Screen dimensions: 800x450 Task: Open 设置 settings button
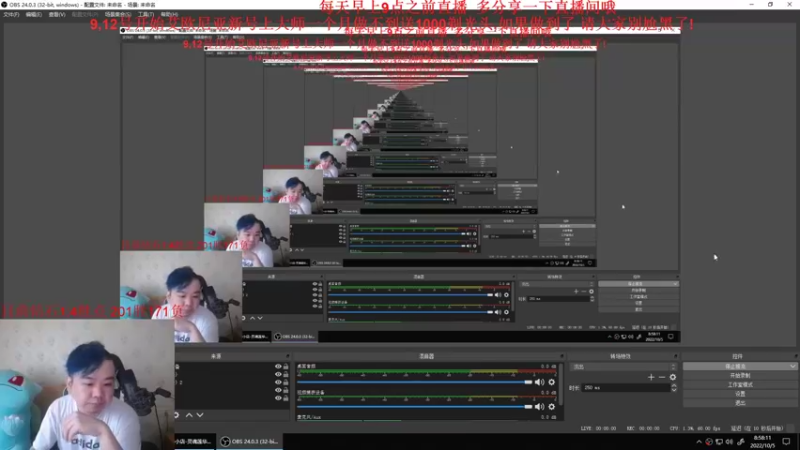pyautogui.click(x=740, y=394)
